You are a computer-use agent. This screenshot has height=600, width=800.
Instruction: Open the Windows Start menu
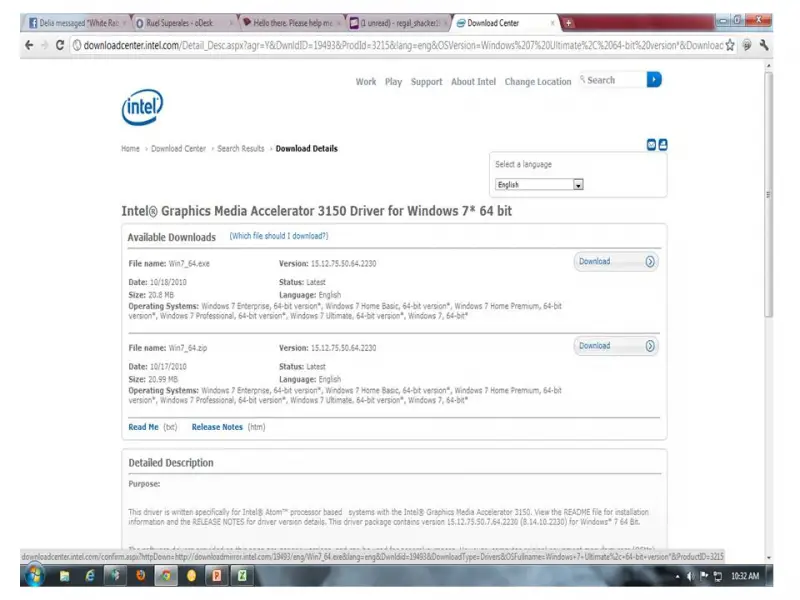tap(35, 576)
